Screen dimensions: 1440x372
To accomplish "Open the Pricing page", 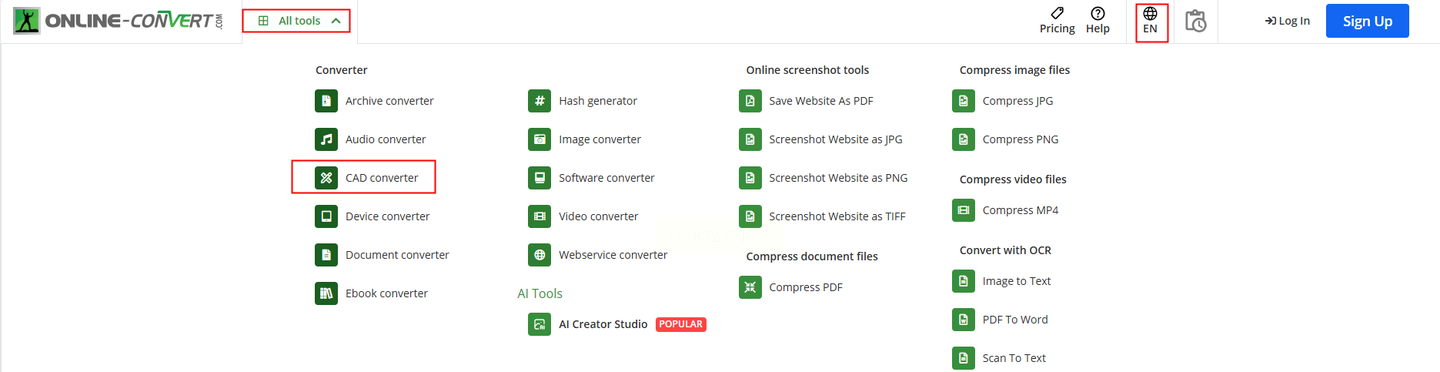I will click(1057, 21).
